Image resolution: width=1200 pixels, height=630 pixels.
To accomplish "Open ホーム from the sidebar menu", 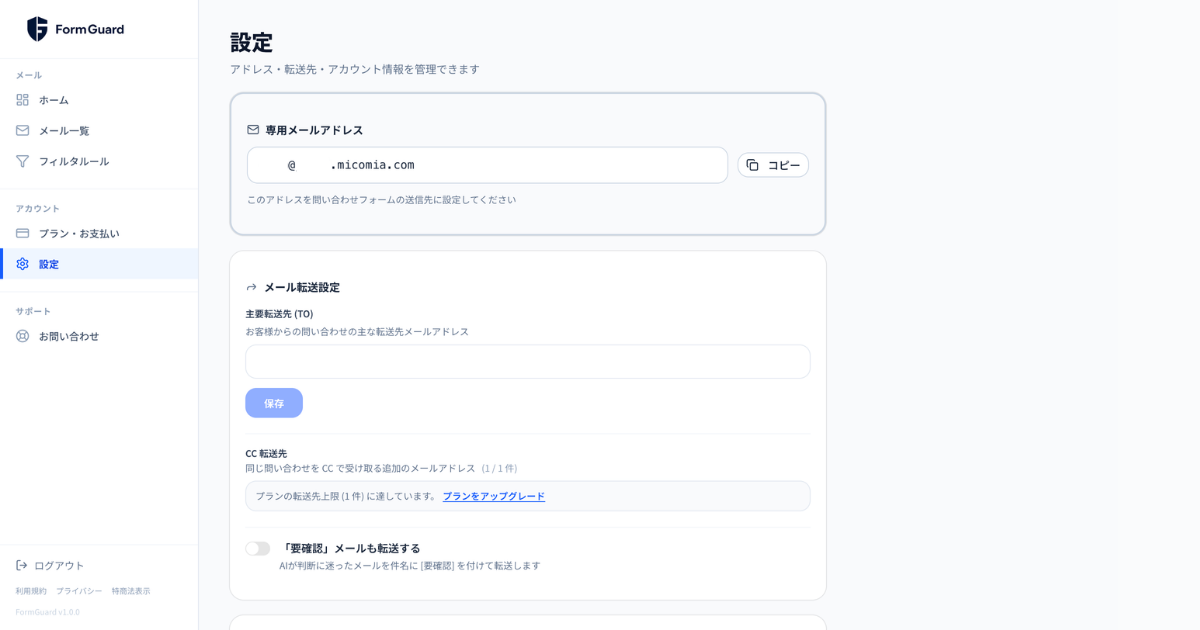I will 99,100.
